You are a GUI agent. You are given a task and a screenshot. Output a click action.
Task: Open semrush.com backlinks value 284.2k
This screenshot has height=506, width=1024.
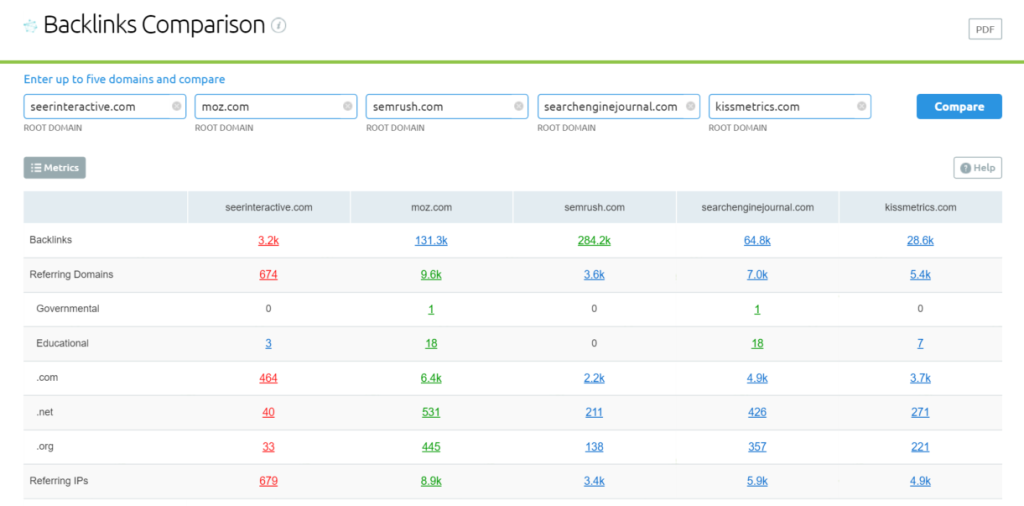point(594,240)
